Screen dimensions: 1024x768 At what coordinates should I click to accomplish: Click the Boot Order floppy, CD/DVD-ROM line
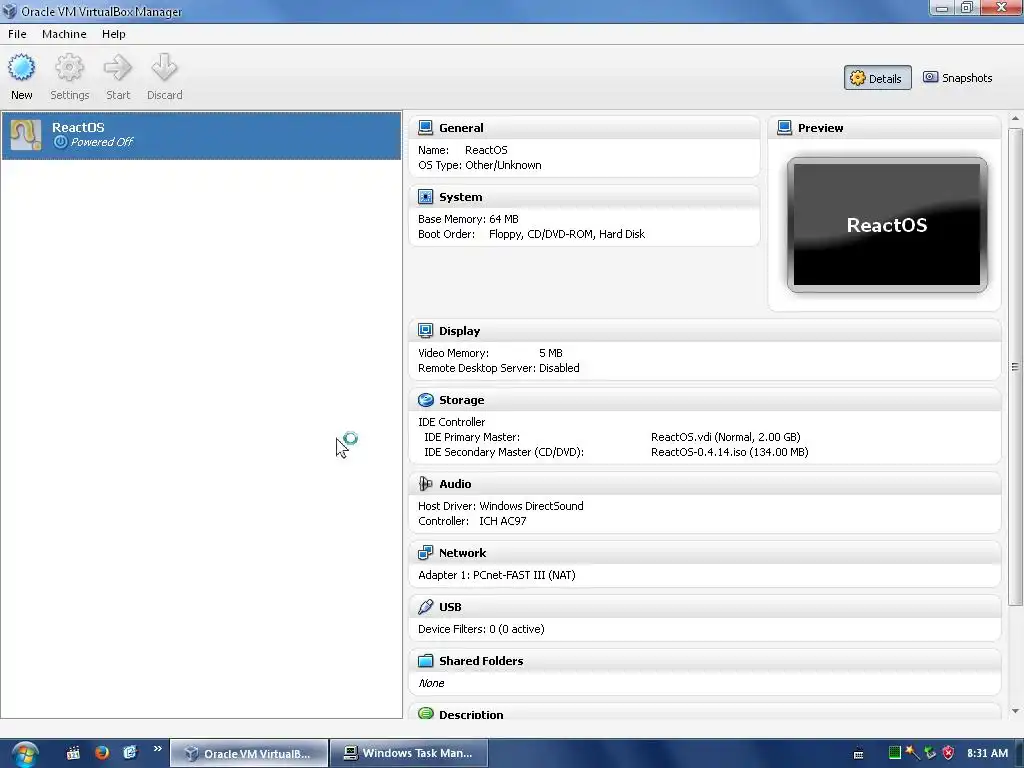coord(531,234)
